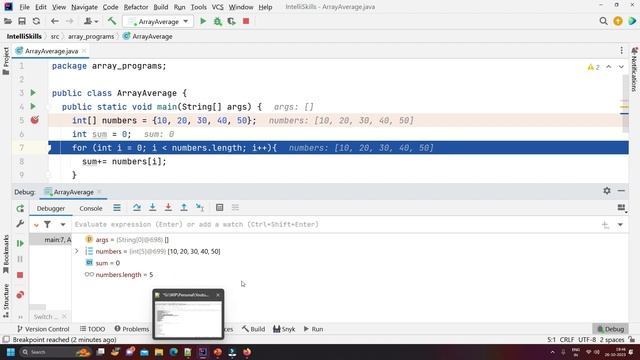Open the Version Control tool window

click(x=43, y=329)
